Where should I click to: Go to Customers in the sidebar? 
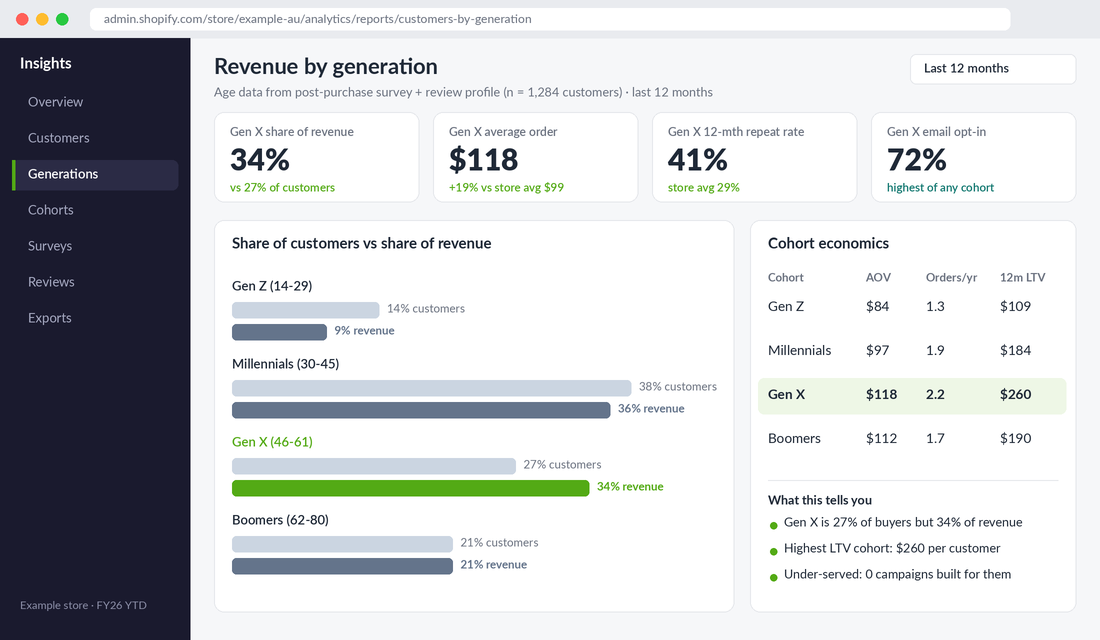coord(95,138)
